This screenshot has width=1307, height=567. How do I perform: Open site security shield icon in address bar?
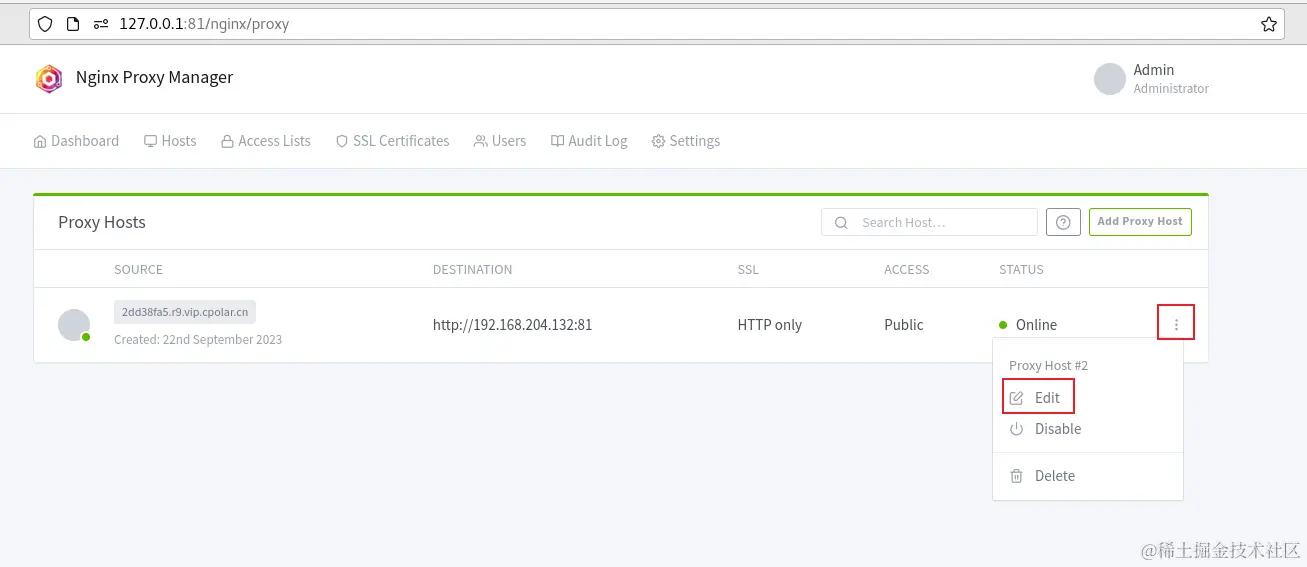pos(45,24)
